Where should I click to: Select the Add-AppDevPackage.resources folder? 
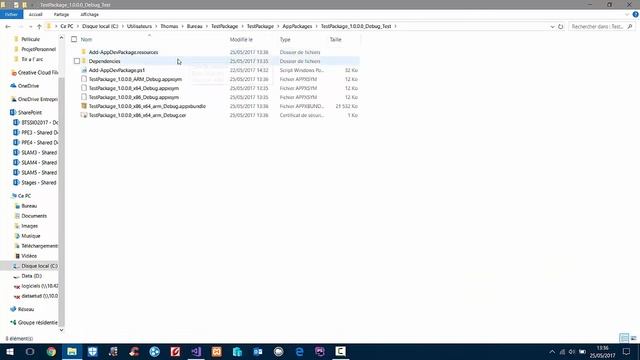click(123, 52)
